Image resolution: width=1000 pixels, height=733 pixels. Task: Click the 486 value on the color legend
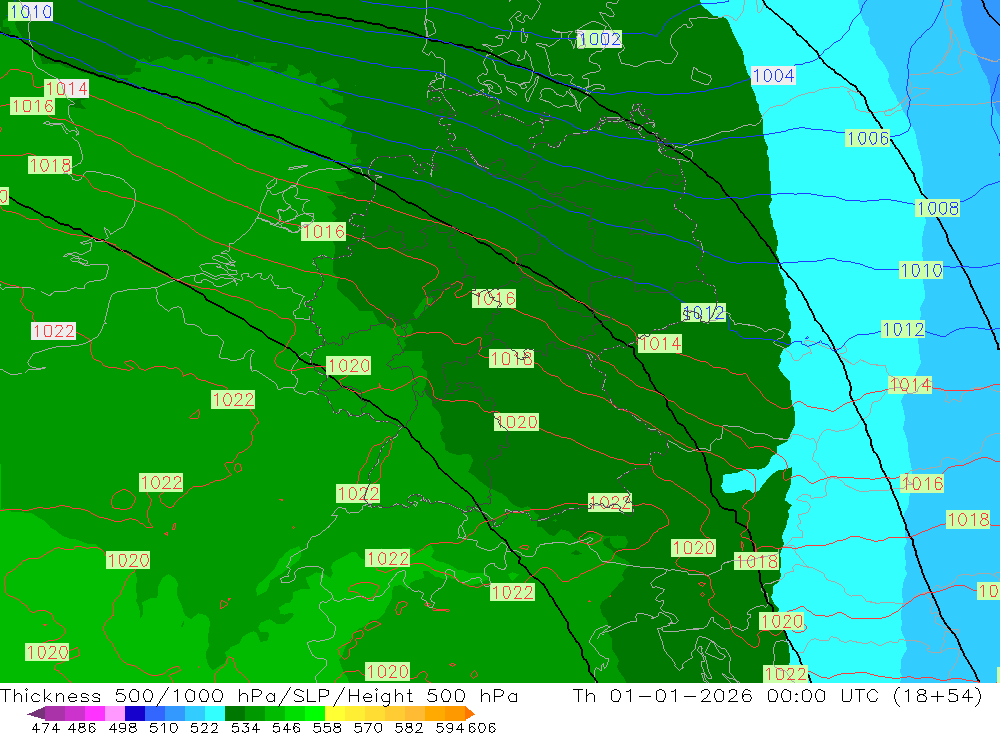[82, 728]
